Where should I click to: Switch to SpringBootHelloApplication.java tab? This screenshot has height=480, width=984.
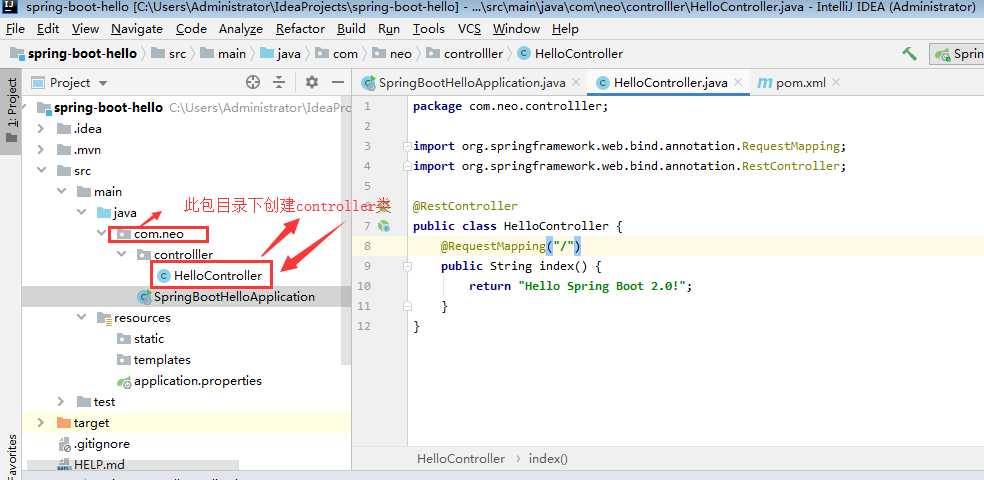tap(472, 83)
